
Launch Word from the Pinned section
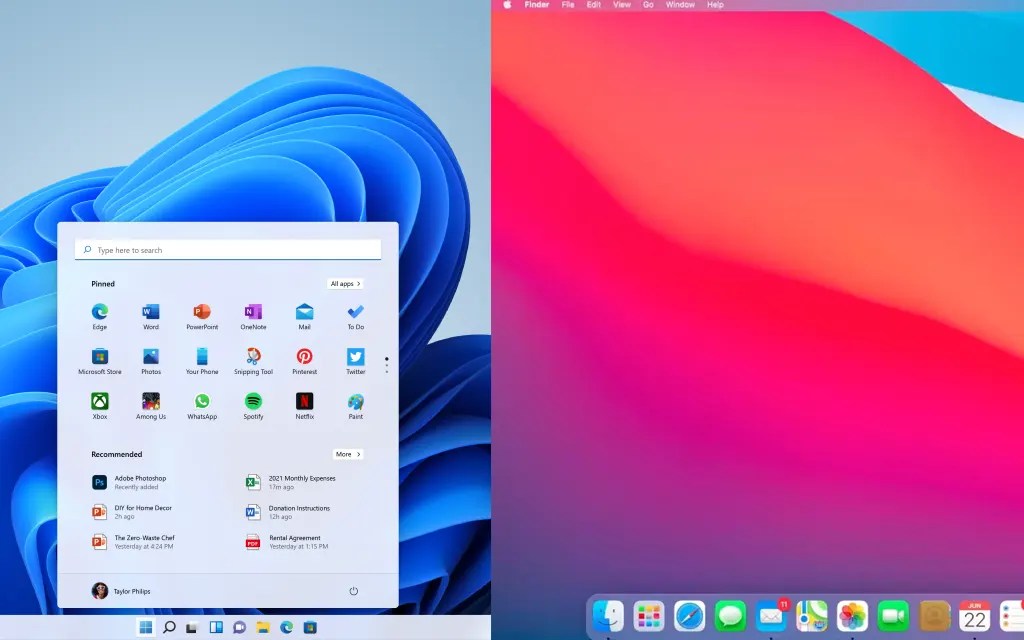(151, 316)
